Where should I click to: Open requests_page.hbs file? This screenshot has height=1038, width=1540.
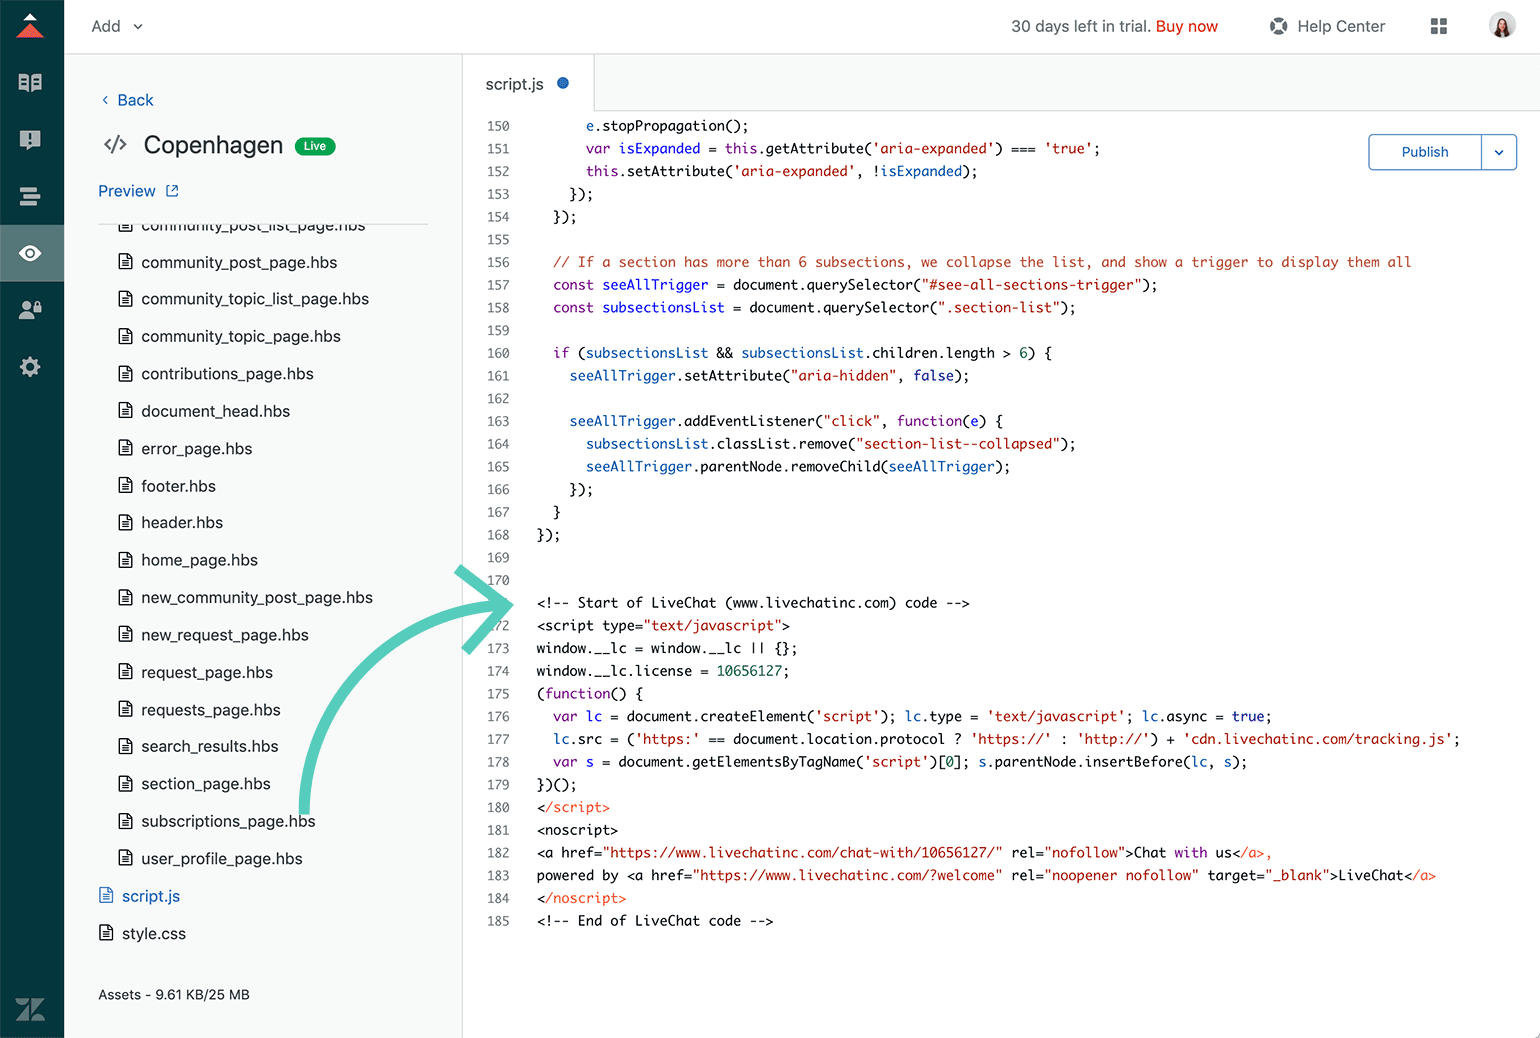coord(211,710)
